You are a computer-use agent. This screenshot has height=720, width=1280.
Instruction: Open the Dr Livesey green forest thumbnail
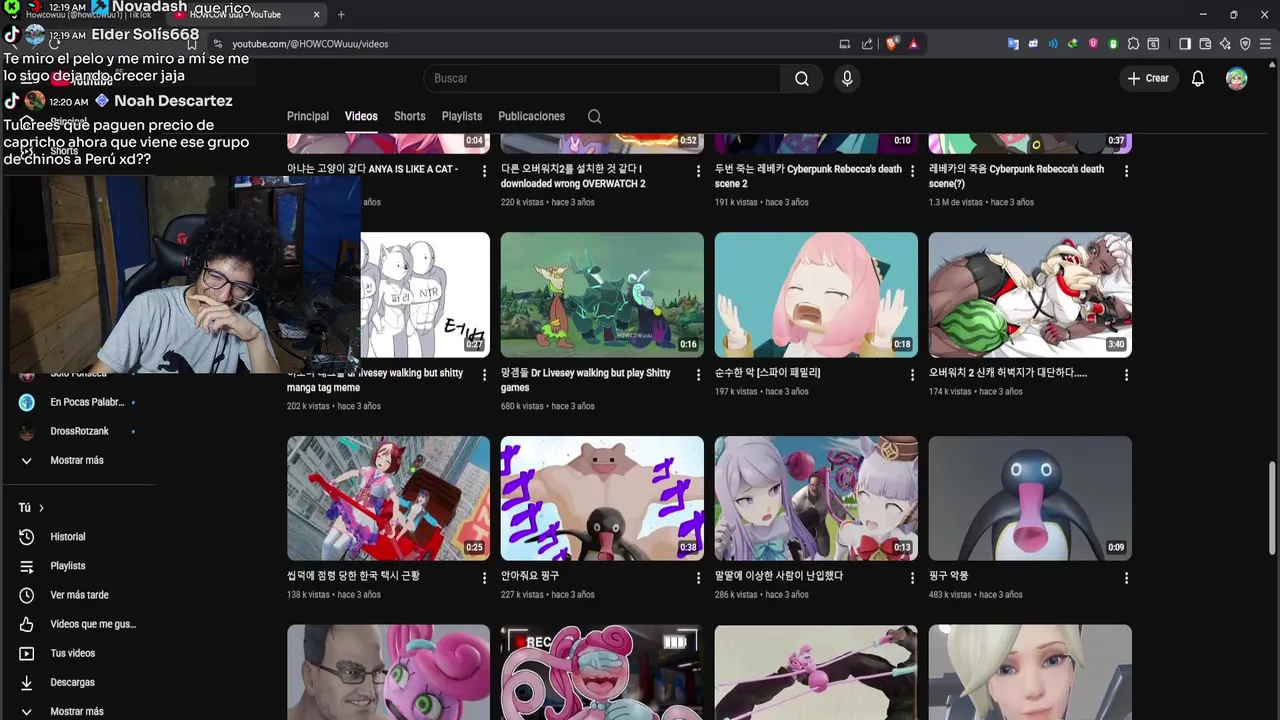[x=602, y=295]
